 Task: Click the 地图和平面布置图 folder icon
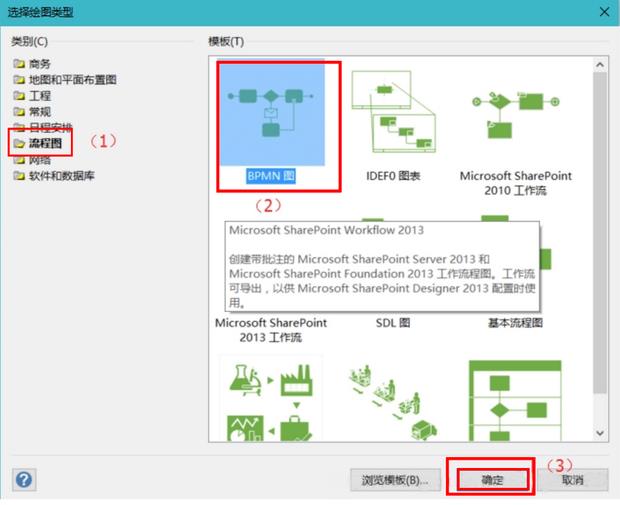19,80
